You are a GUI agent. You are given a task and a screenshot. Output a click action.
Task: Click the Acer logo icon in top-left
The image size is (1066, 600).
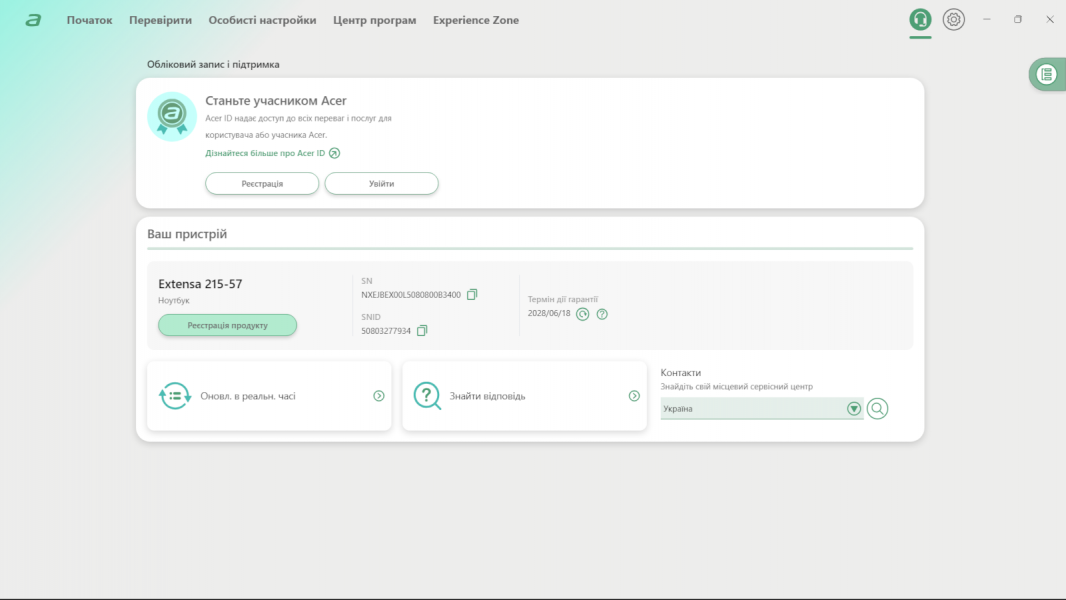[x=33, y=20]
